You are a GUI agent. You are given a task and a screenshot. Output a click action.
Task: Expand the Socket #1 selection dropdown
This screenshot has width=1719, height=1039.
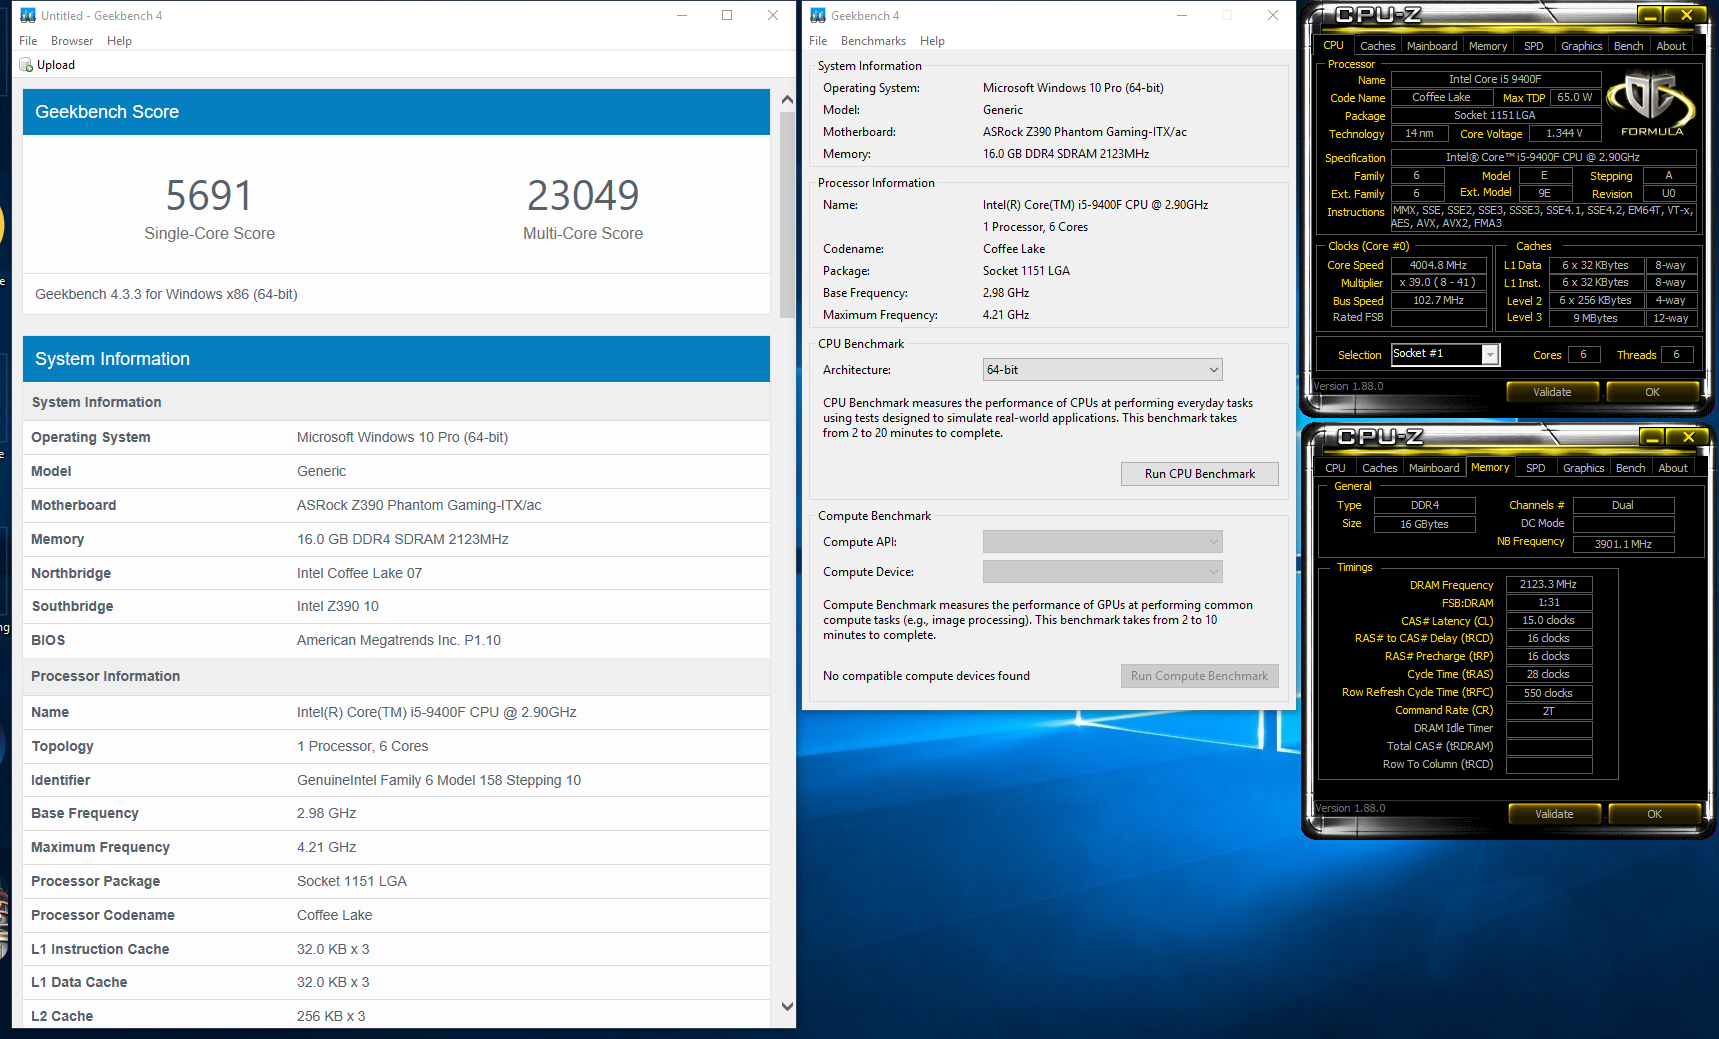coord(1446,354)
